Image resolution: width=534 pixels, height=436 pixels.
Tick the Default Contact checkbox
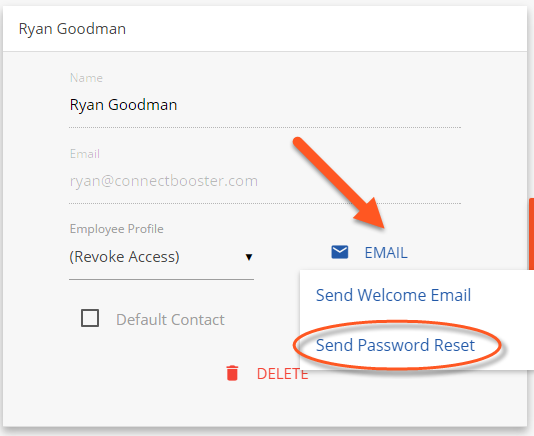tap(90, 318)
